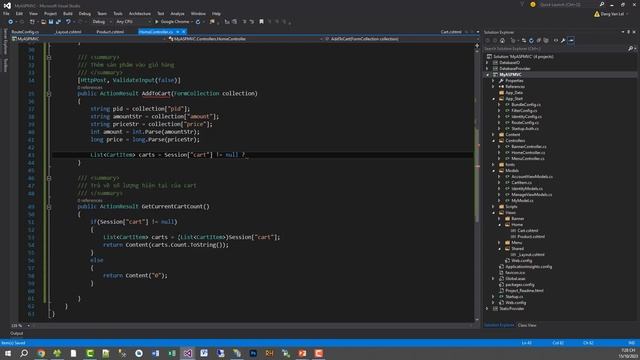This screenshot has width=640, height=360.
Task: Switch to the Cart.cshtml tab
Action: click(451, 32)
